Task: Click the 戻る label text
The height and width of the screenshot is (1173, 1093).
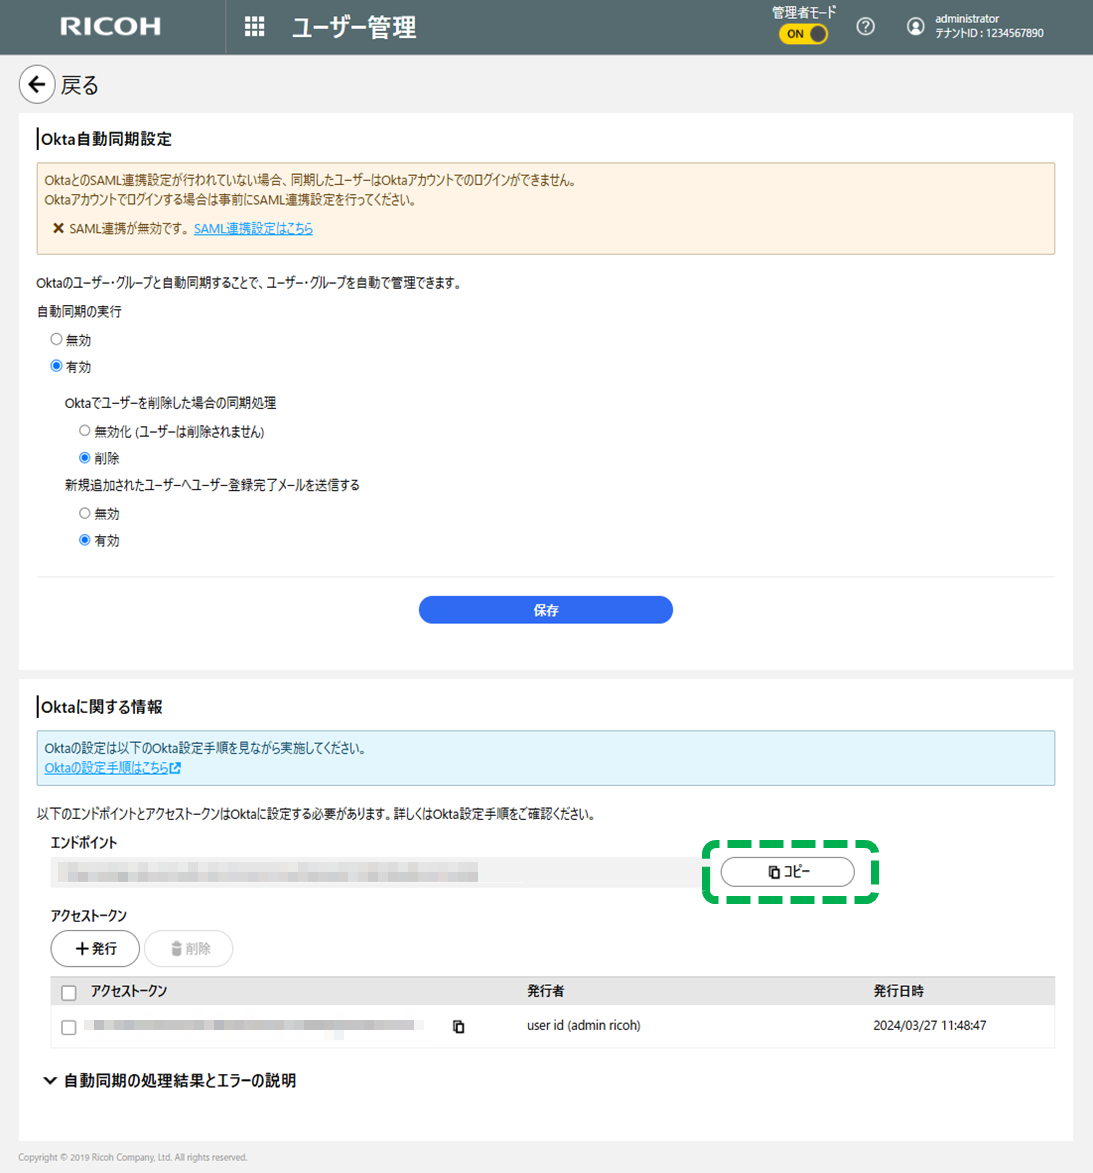Action: 79,85
